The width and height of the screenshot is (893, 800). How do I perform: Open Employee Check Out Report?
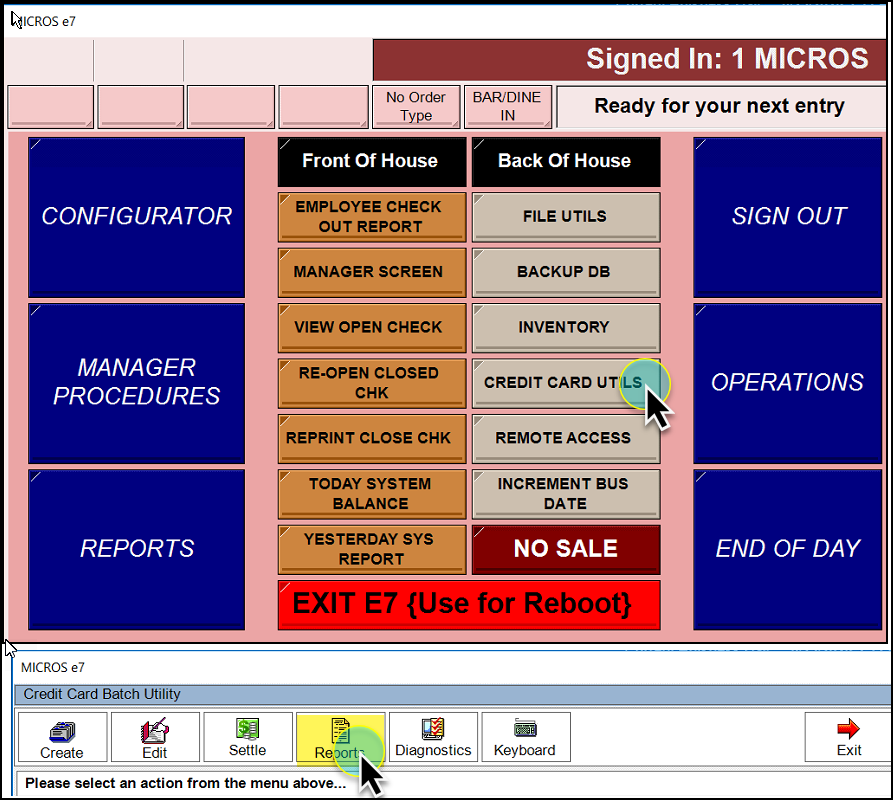(371, 217)
